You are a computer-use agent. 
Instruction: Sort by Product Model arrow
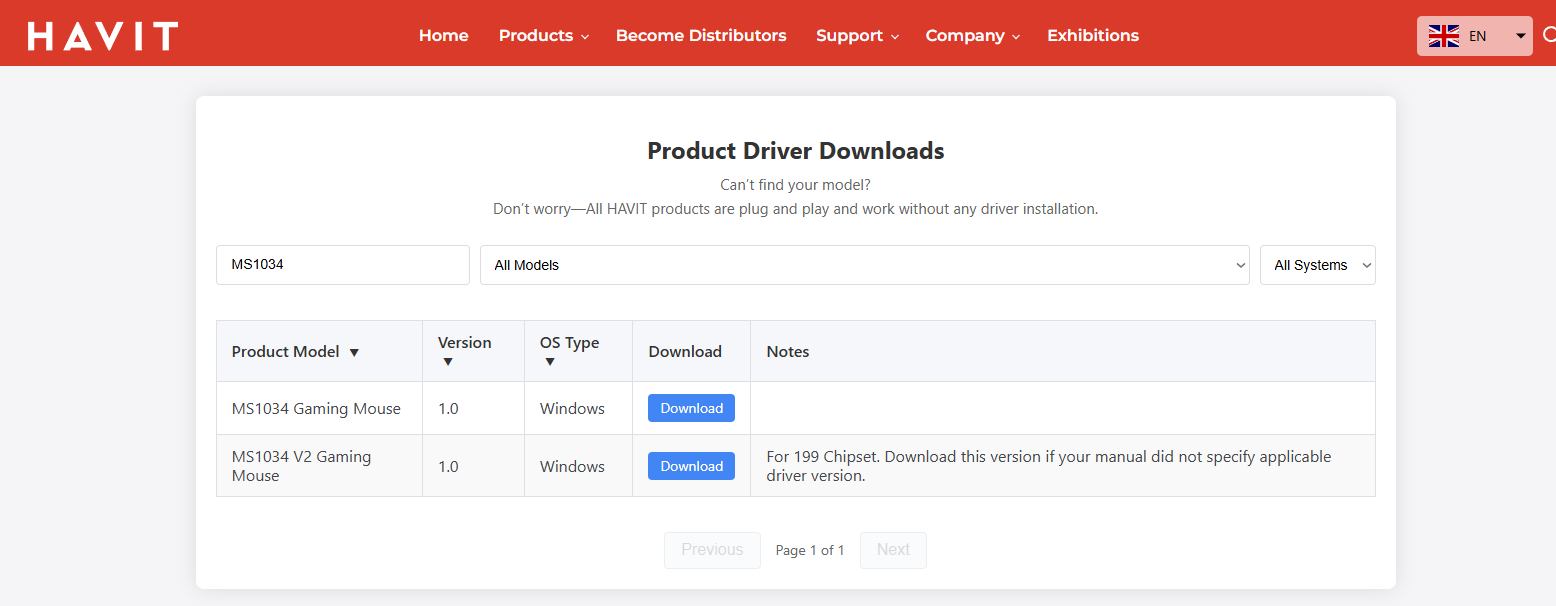tap(354, 352)
